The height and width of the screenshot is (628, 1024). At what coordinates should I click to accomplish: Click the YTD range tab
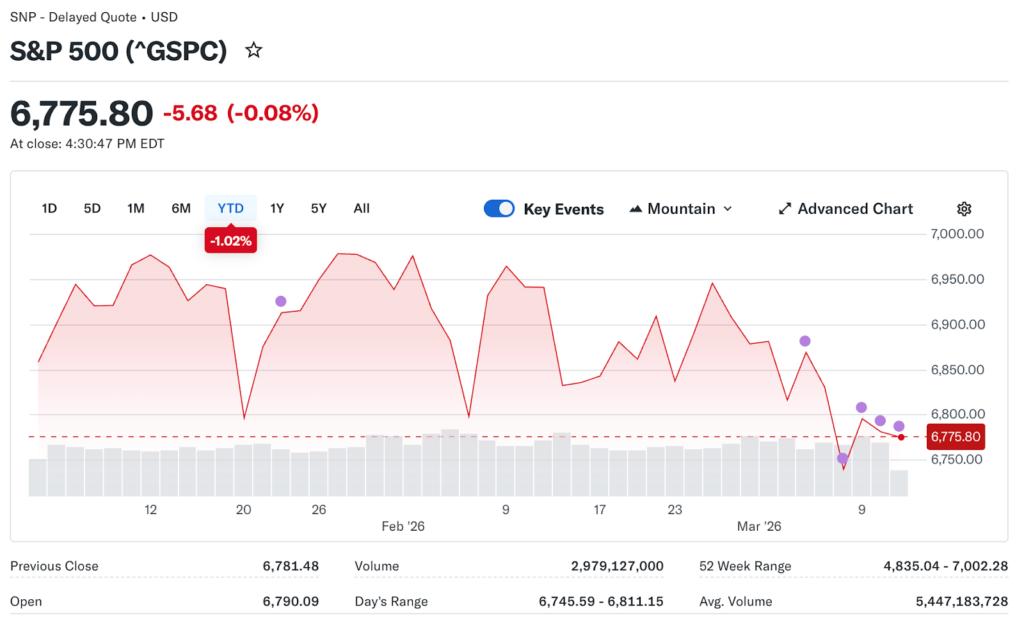click(230, 209)
